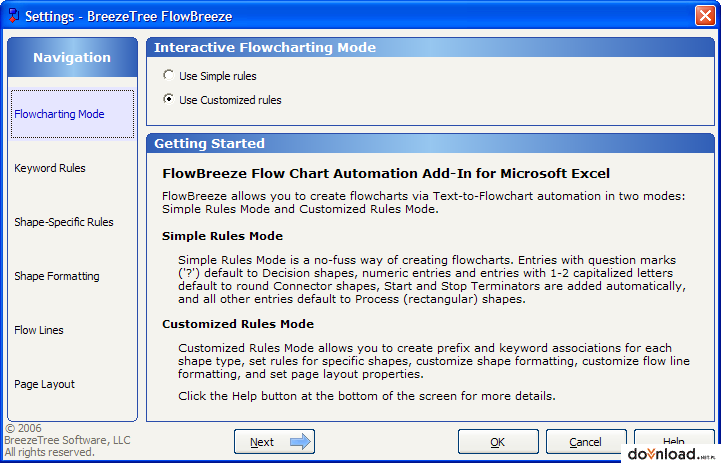This screenshot has height=463, width=721.
Task: Click the blue arrow icon on Next
Action: (300, 442)
